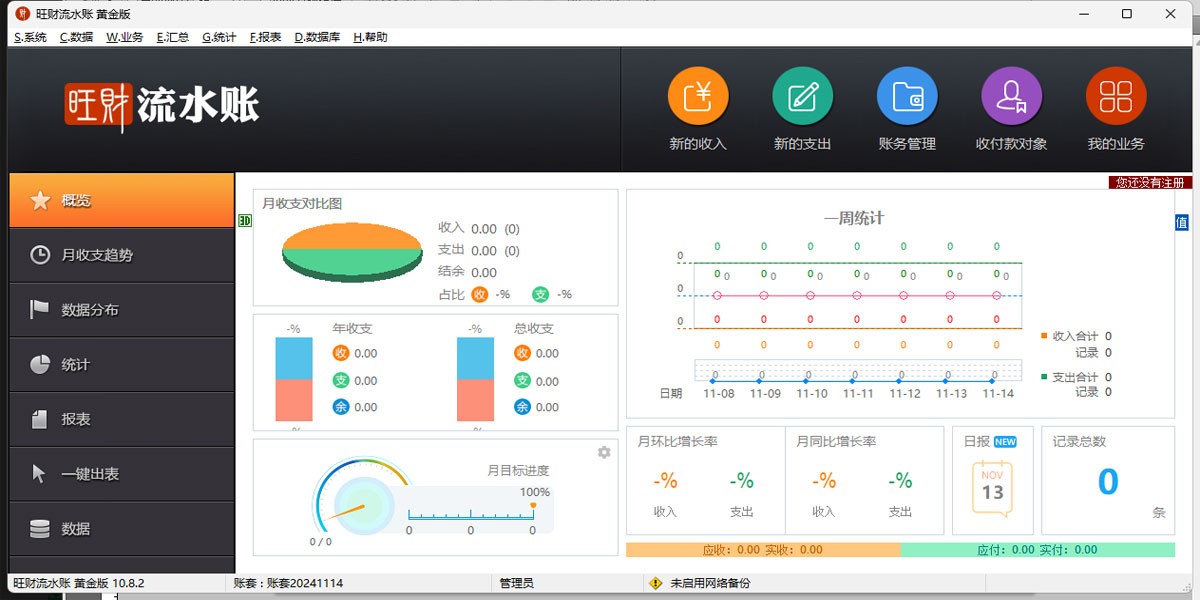This screenshot has height=600, width=1200.
Task: Click the 收入合计 legend entry
Action: (x=1076, y=337)
